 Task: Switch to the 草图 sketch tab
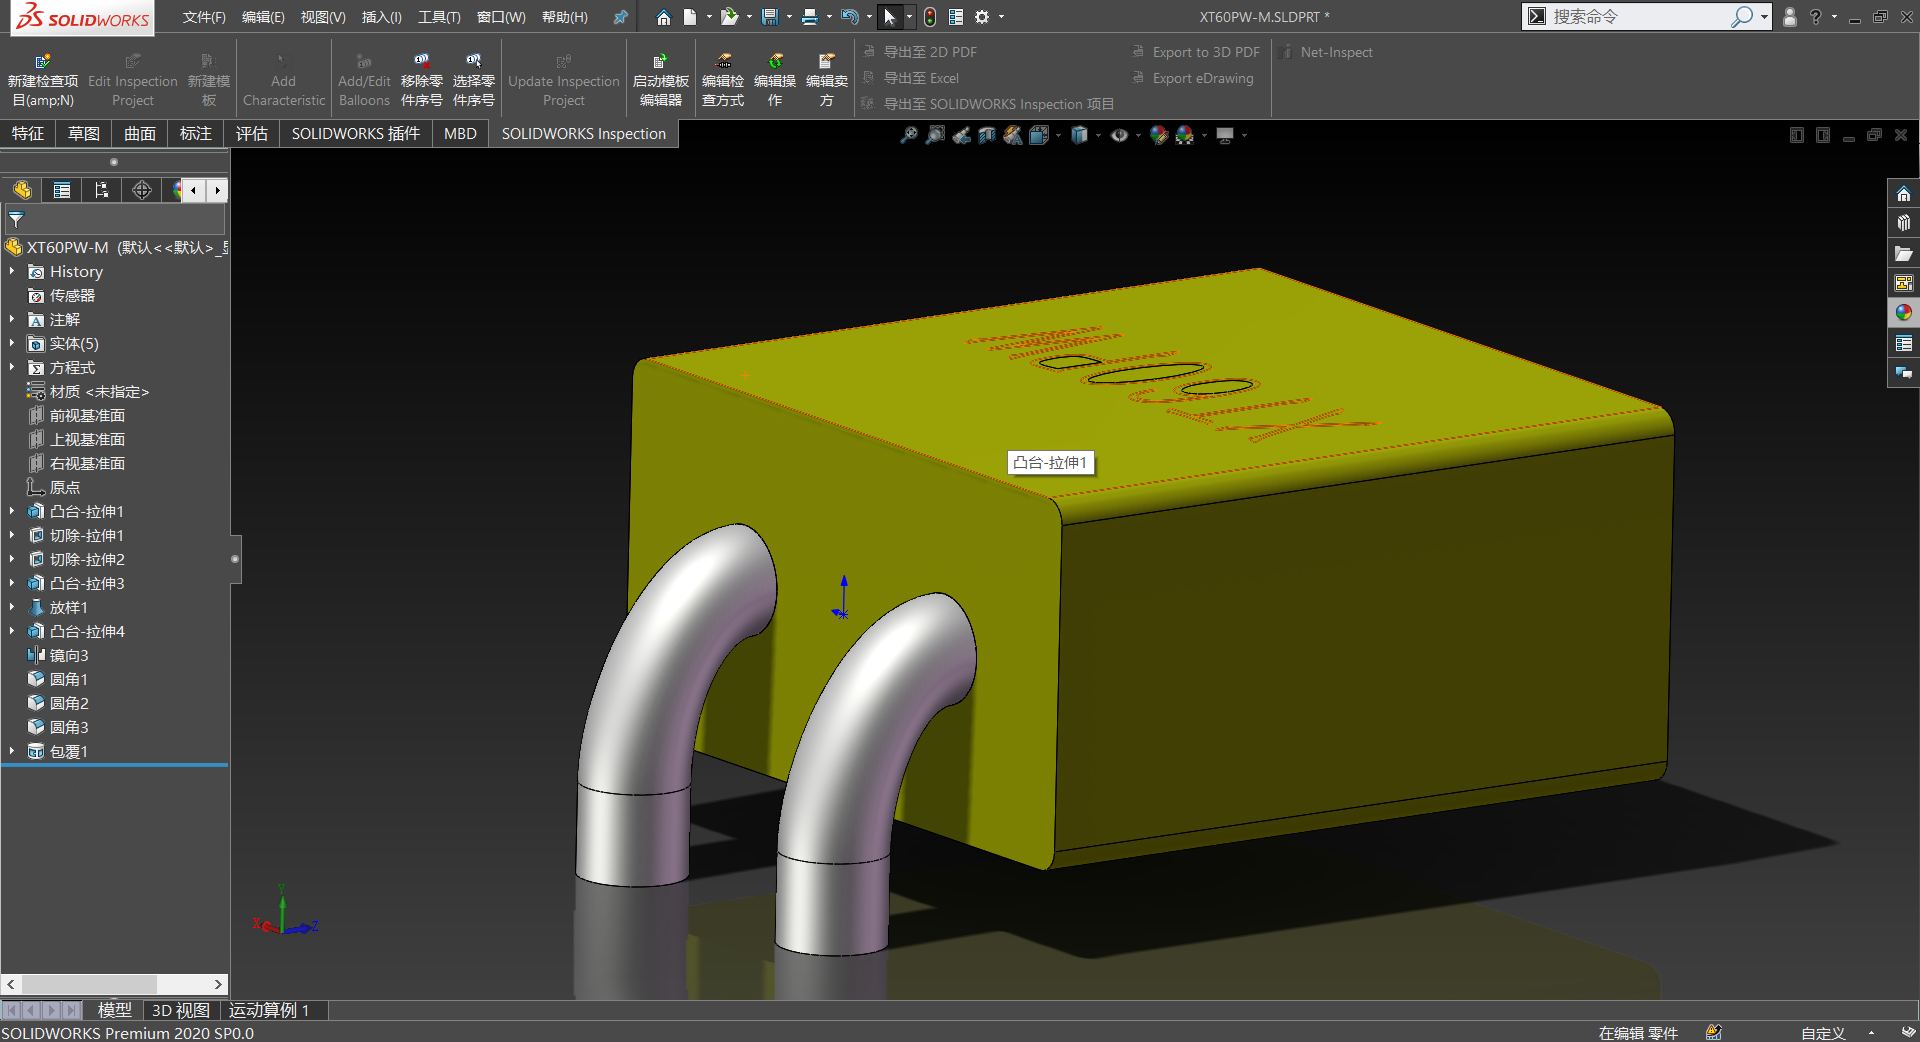(84, 134)
